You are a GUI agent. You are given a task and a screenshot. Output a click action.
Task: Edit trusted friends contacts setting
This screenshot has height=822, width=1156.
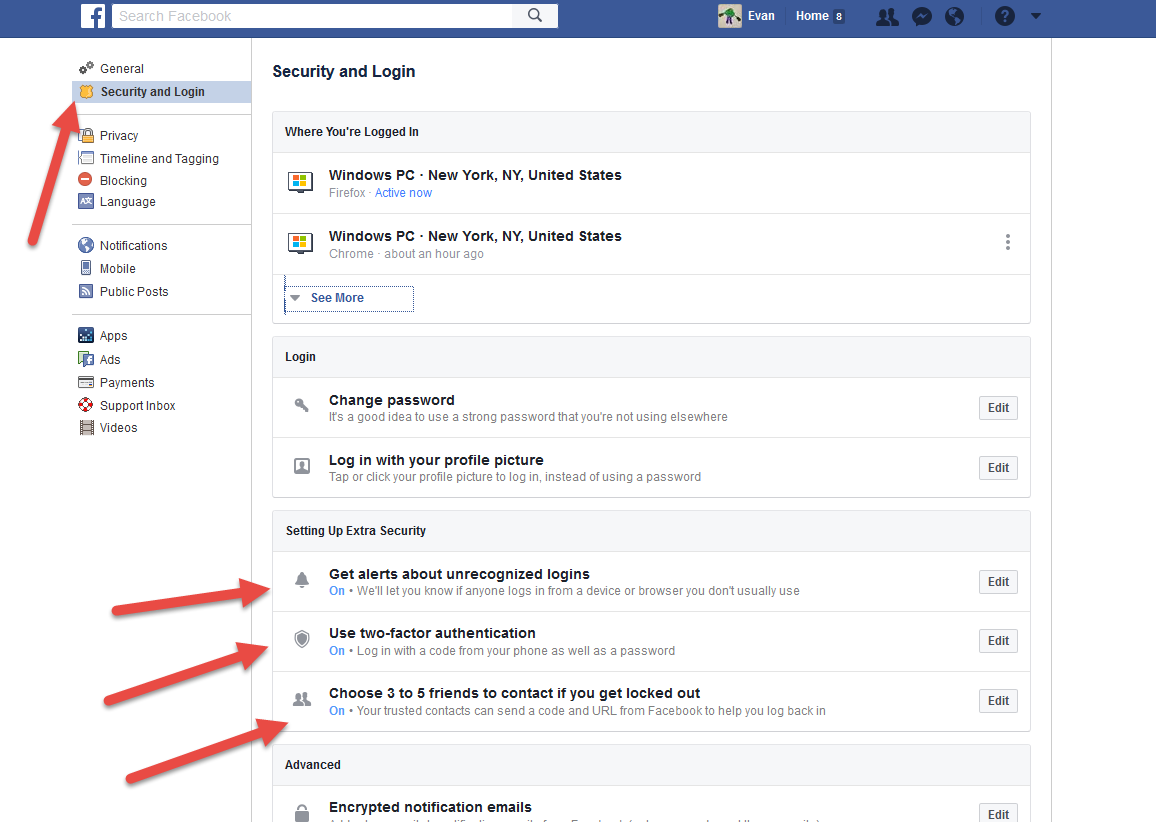click(998, 700)
